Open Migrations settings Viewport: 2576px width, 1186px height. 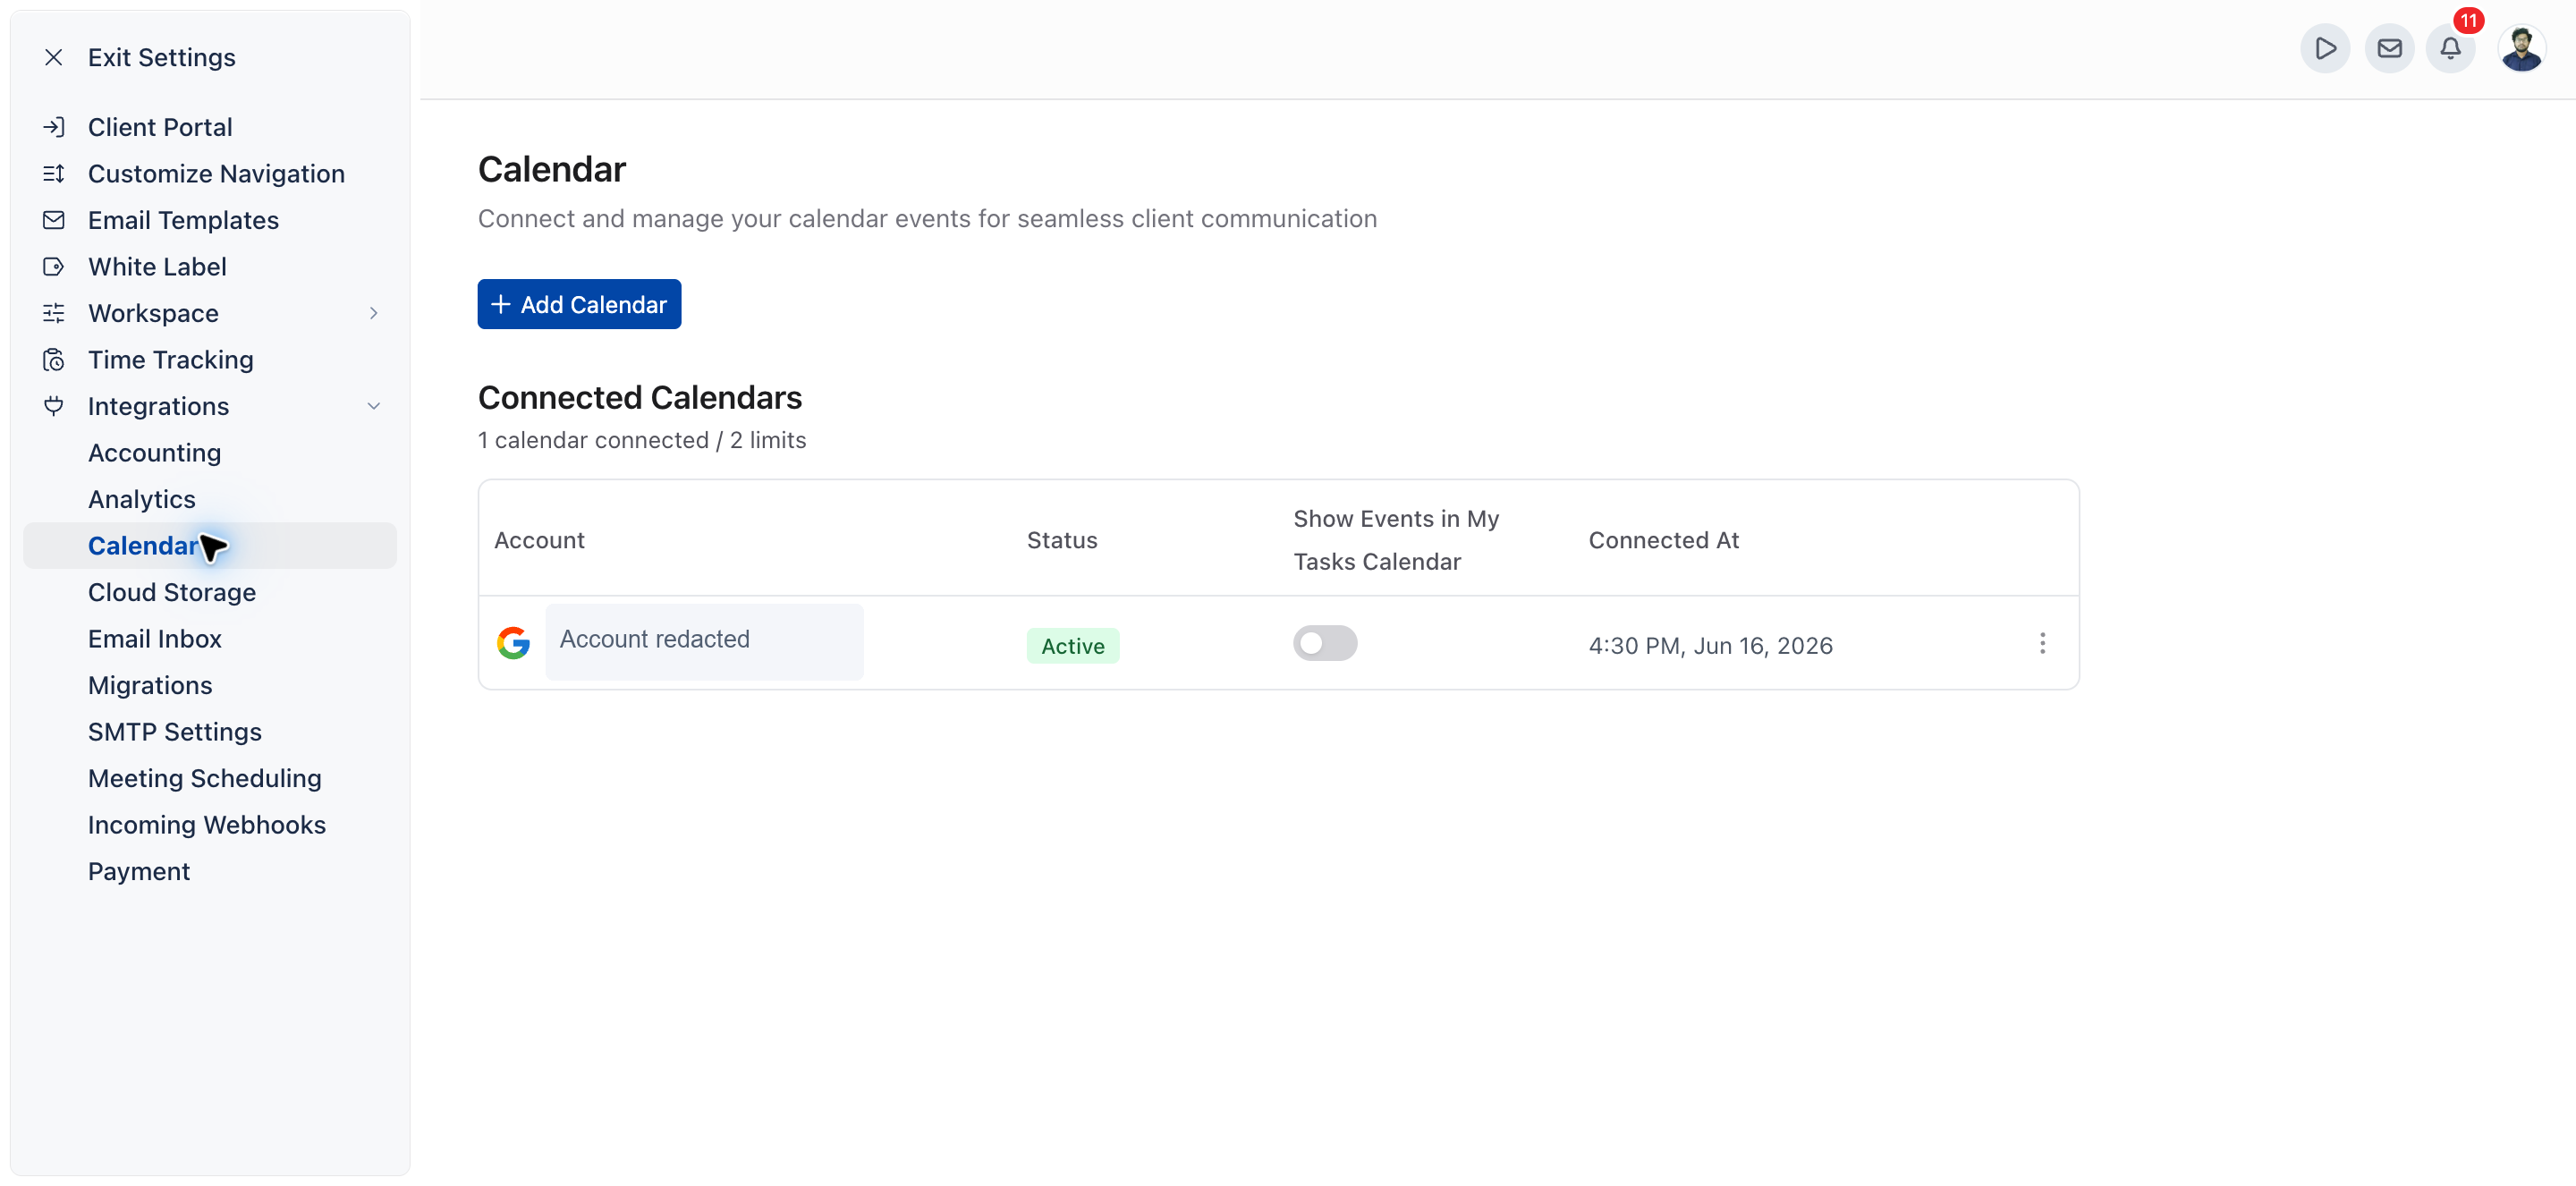click(x=150, y=685)
